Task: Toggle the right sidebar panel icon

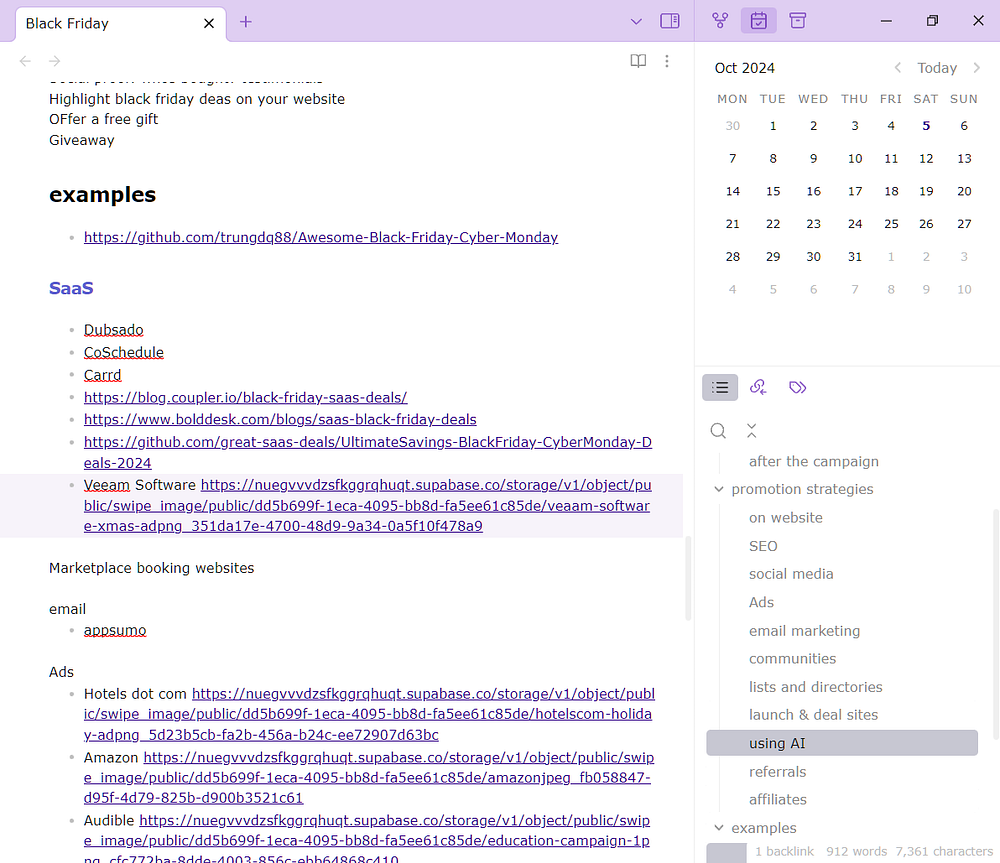Action: point(670,21)
